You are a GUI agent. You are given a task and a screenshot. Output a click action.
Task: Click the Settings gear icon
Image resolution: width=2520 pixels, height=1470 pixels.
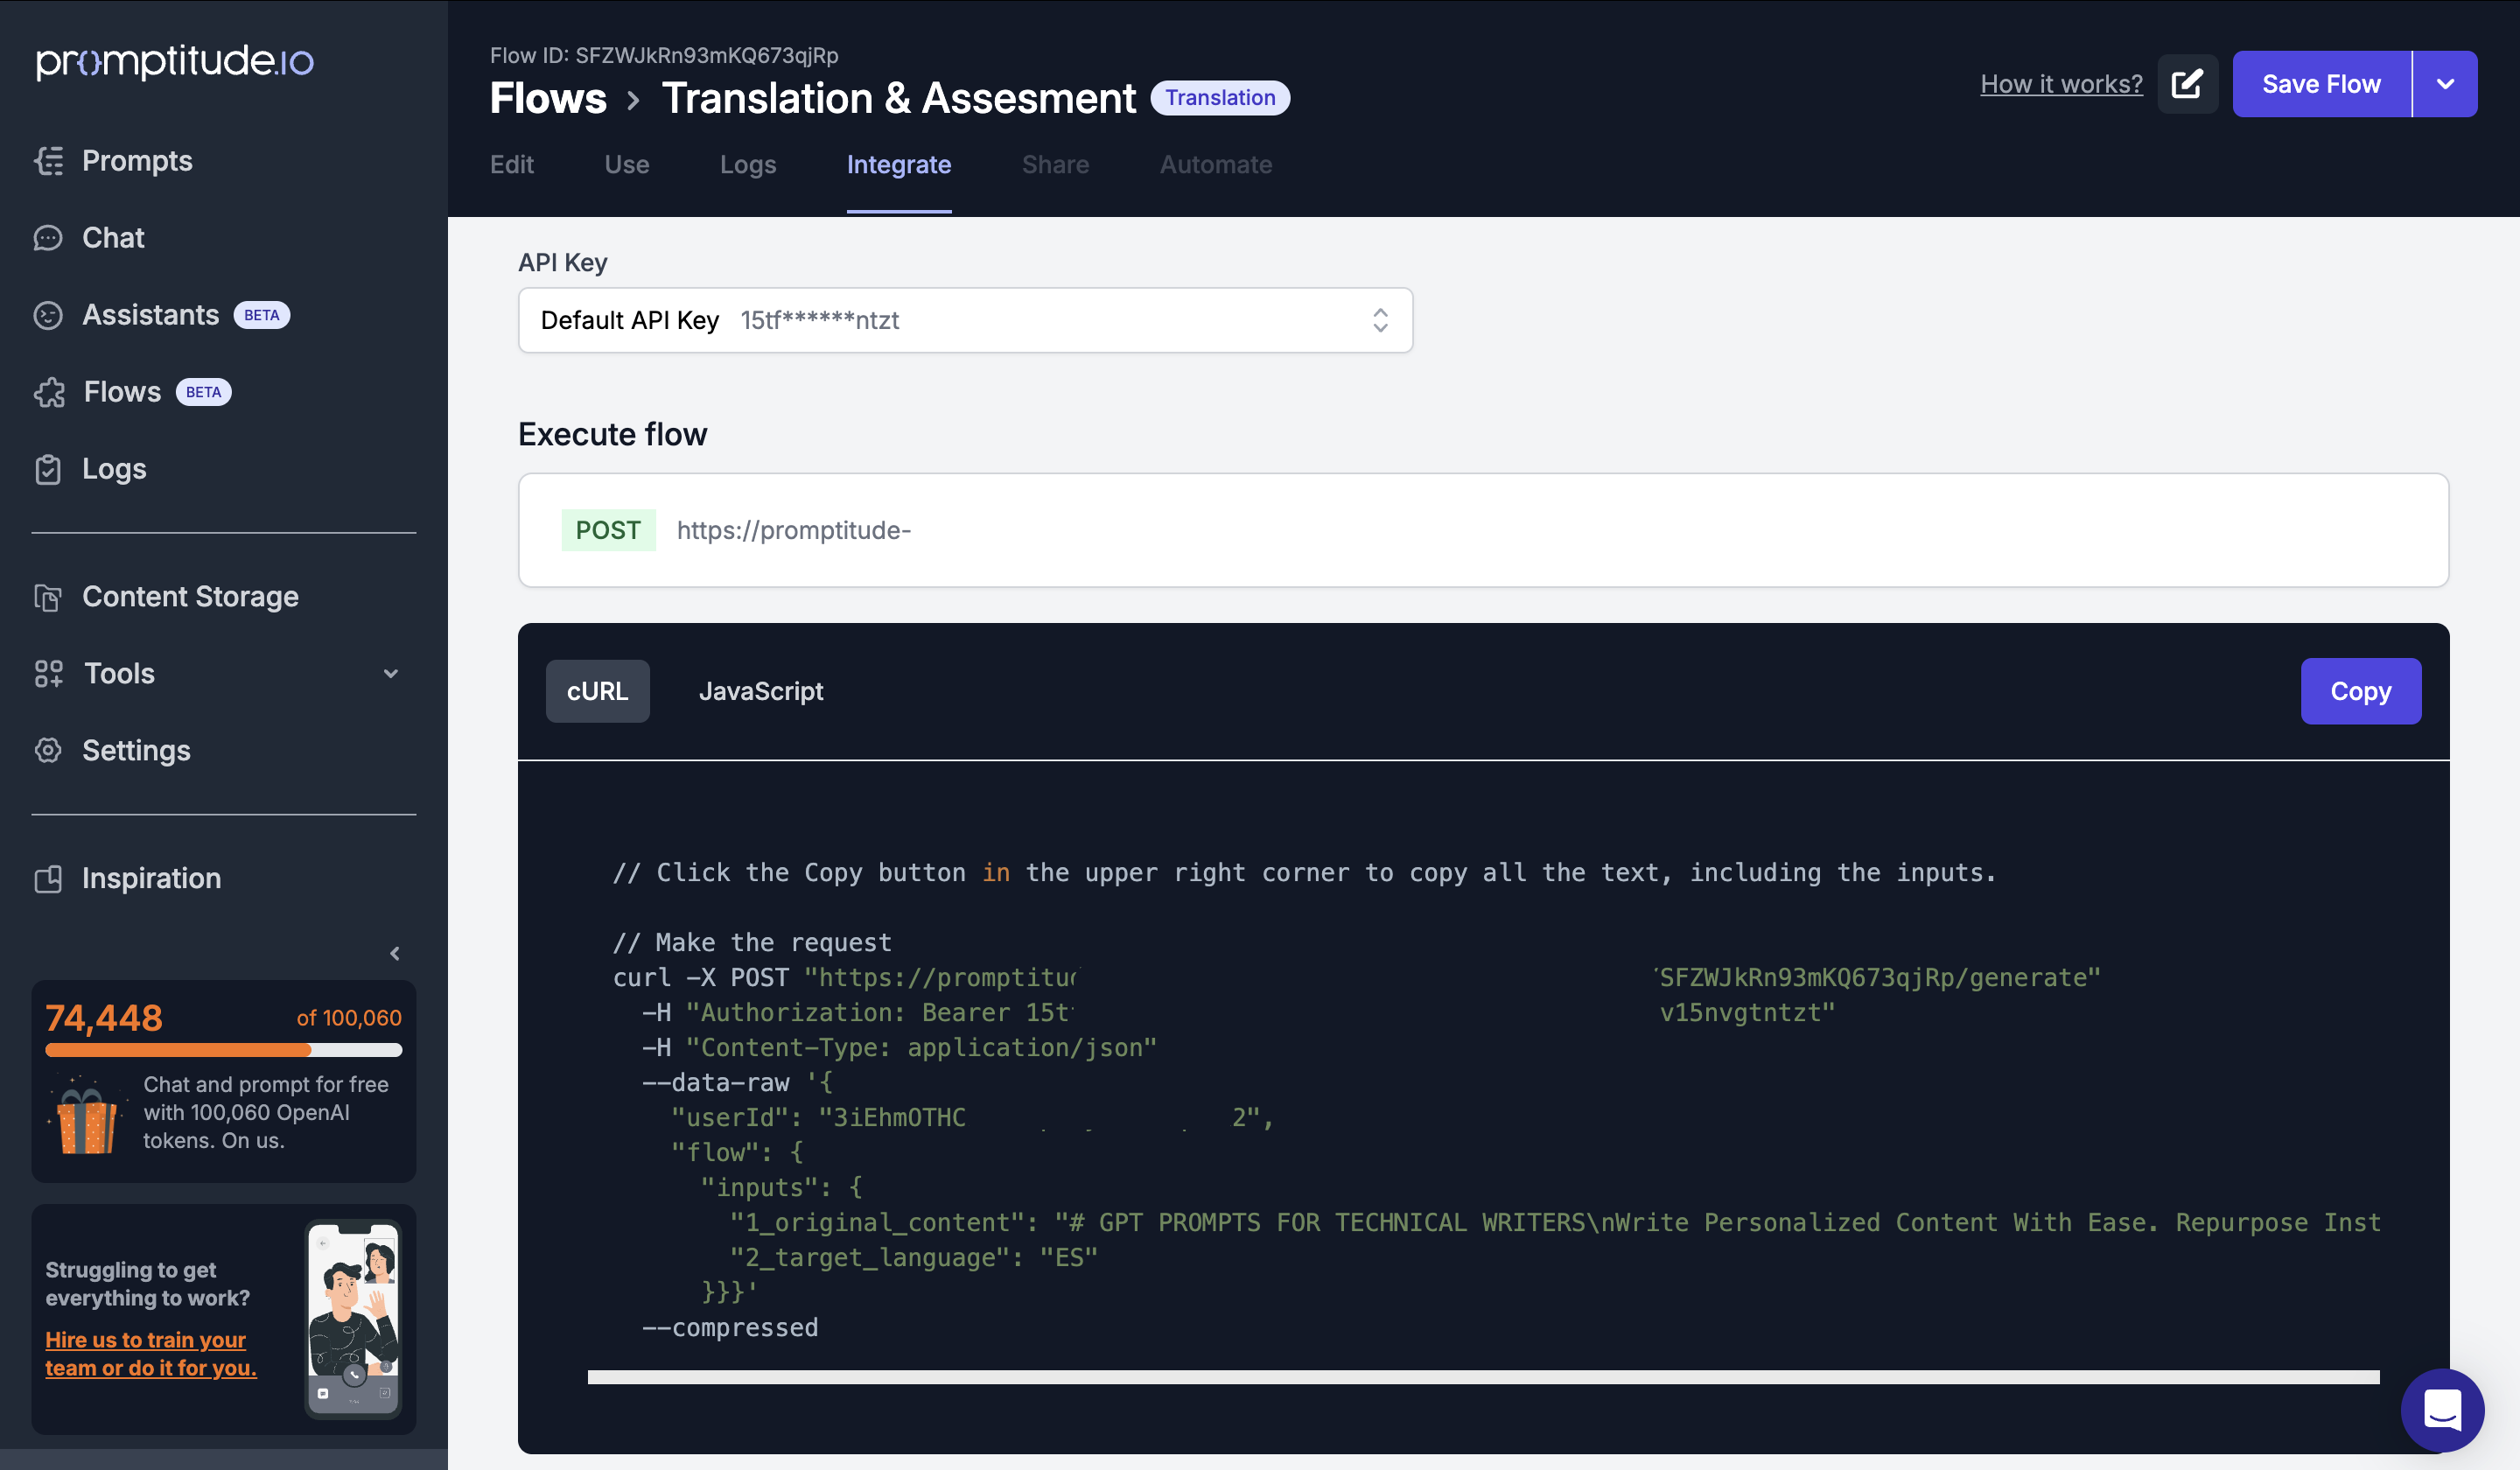click(x=48, y=751)
